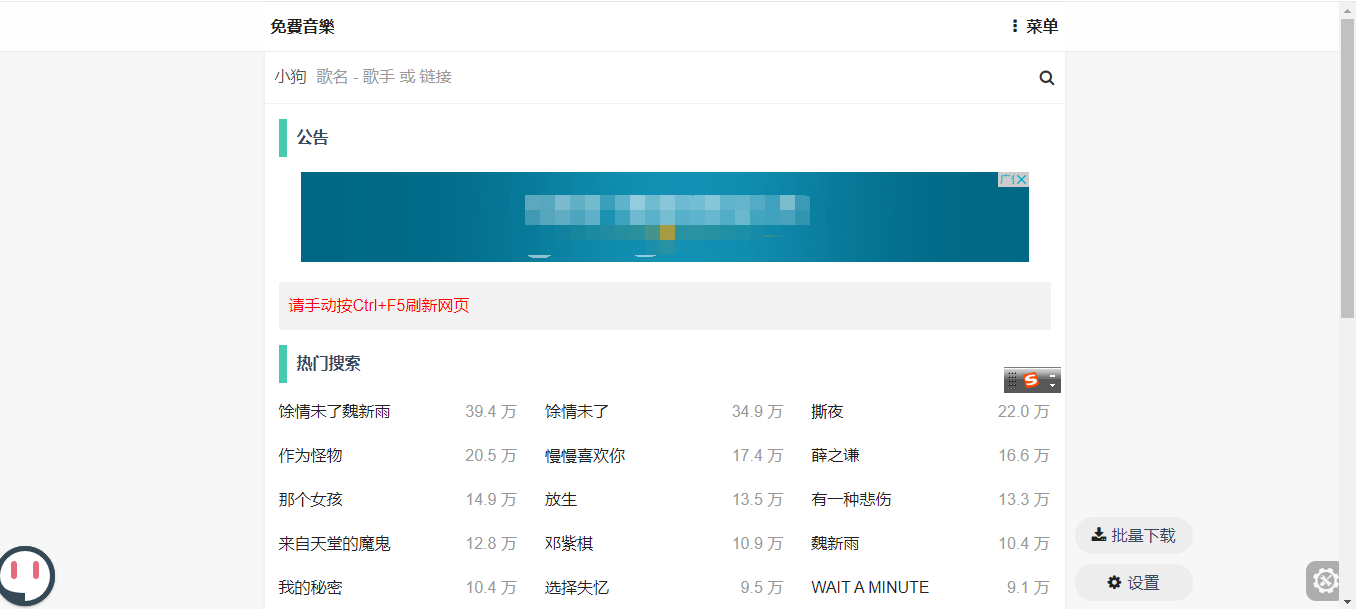The image size is (1356, 609).
Task: Click the 公告 section heading
Action: (312, 137)
